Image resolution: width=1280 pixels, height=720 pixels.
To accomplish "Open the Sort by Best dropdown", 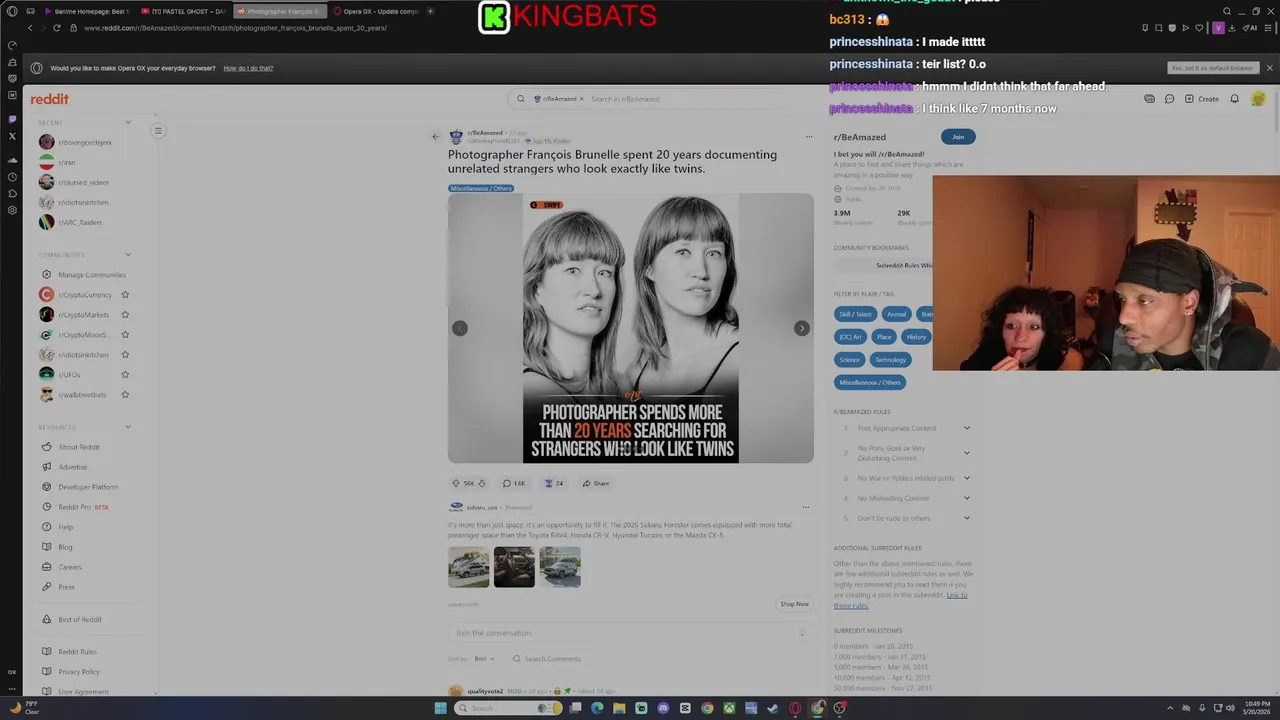I will click(484, 659).
